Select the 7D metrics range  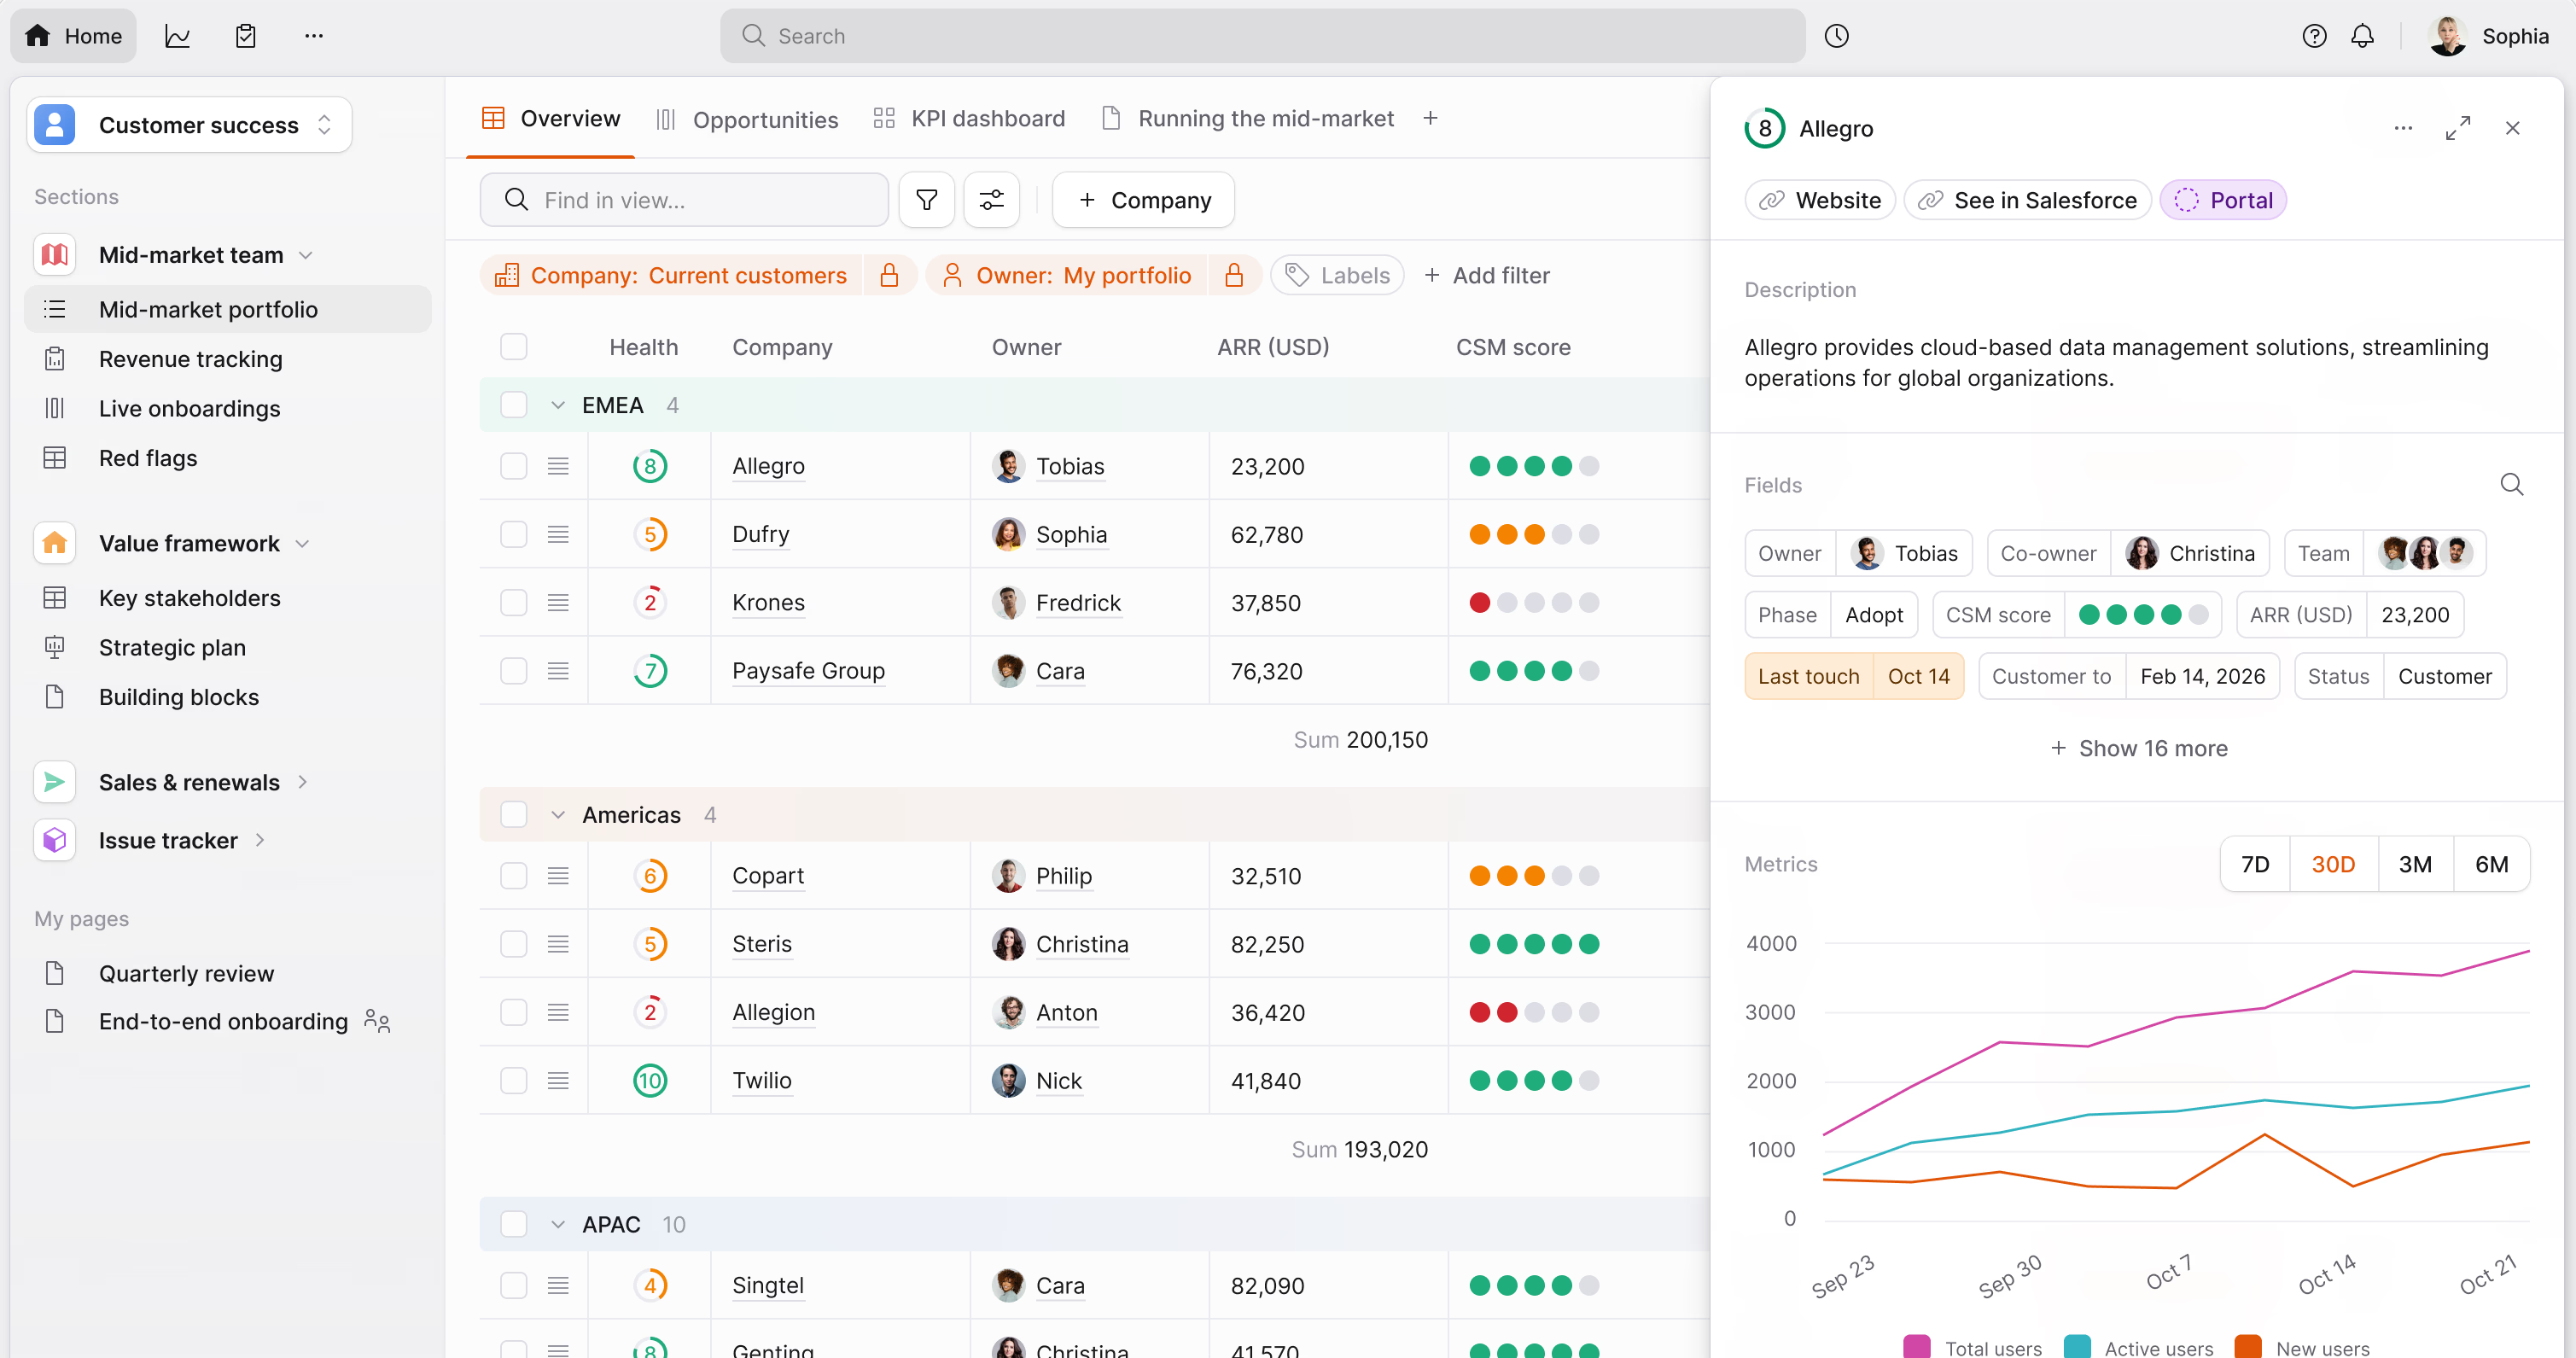coord(2255,864)
